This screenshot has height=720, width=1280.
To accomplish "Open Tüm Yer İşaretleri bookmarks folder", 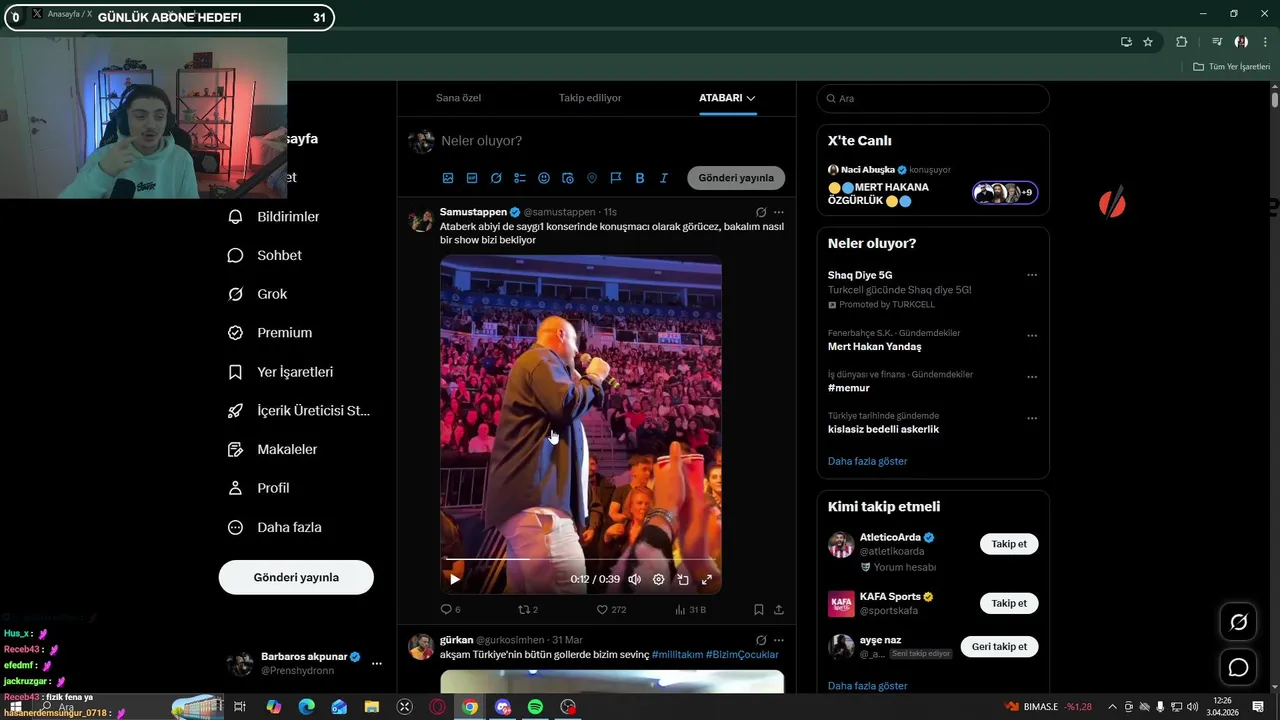I will click(x=1231, y=67).
